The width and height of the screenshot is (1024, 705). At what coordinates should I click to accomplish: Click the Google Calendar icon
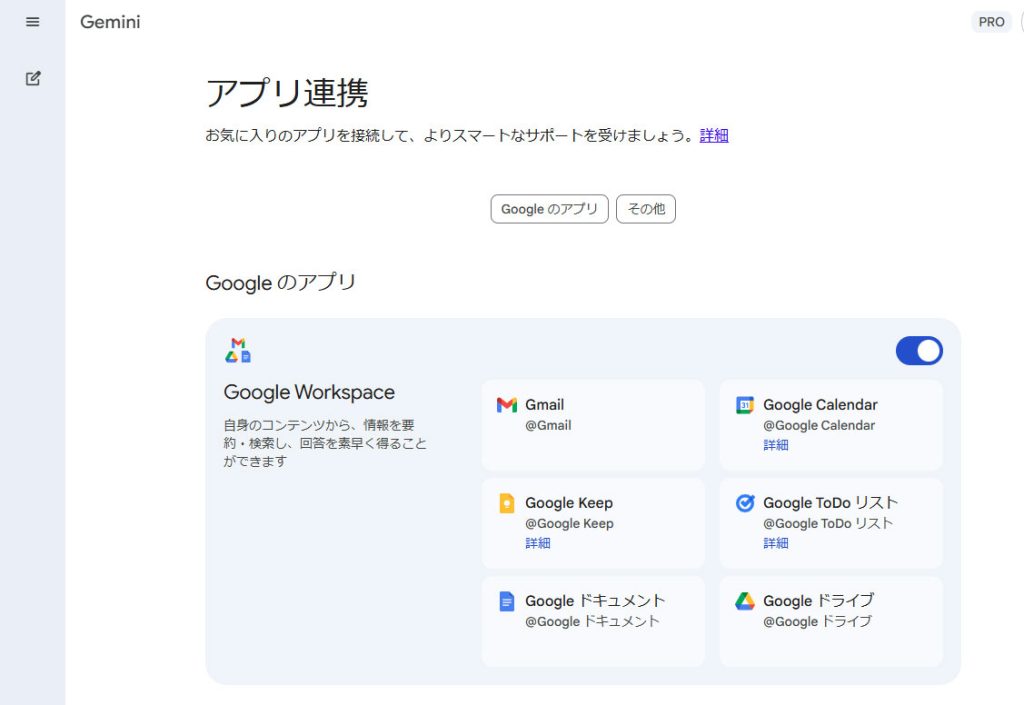[x=745, y=405]
